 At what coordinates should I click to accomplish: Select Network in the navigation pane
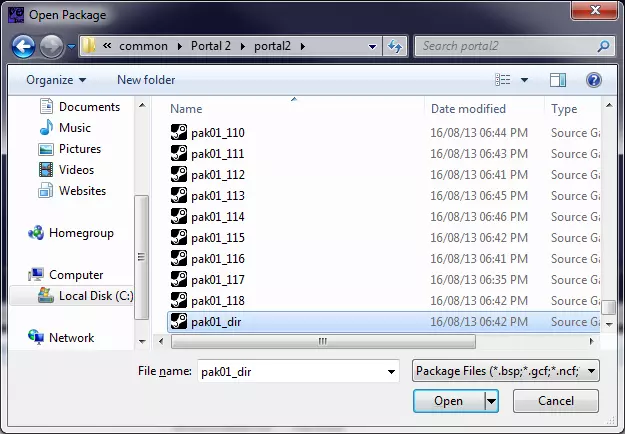61,338
